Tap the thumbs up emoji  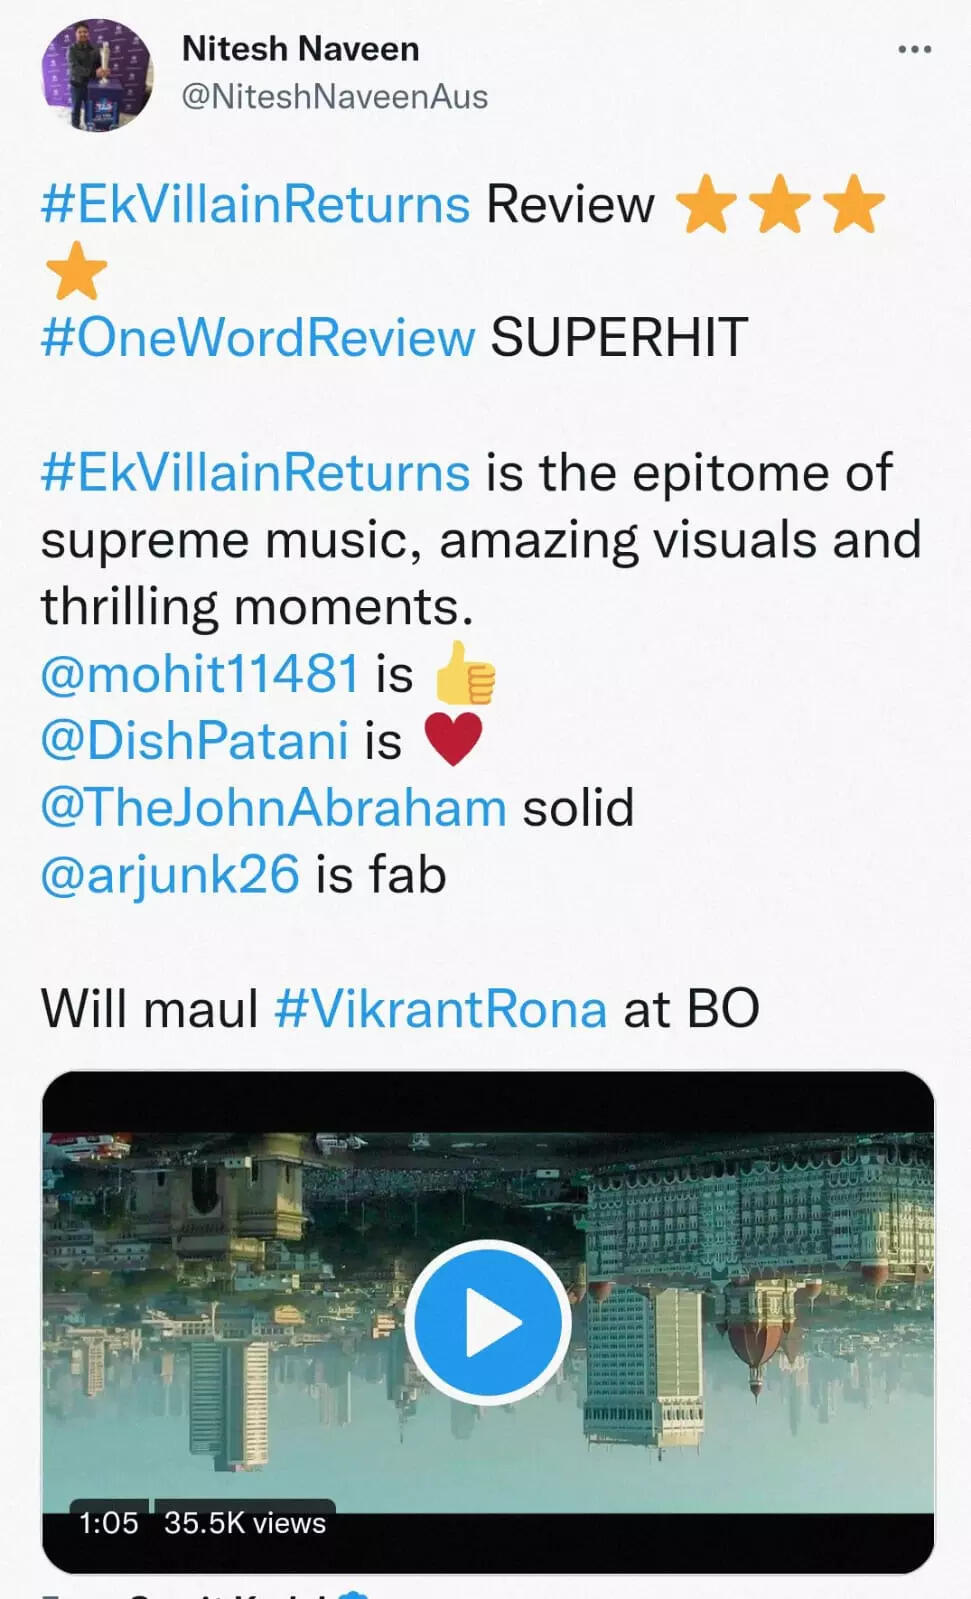click(465, 673)
